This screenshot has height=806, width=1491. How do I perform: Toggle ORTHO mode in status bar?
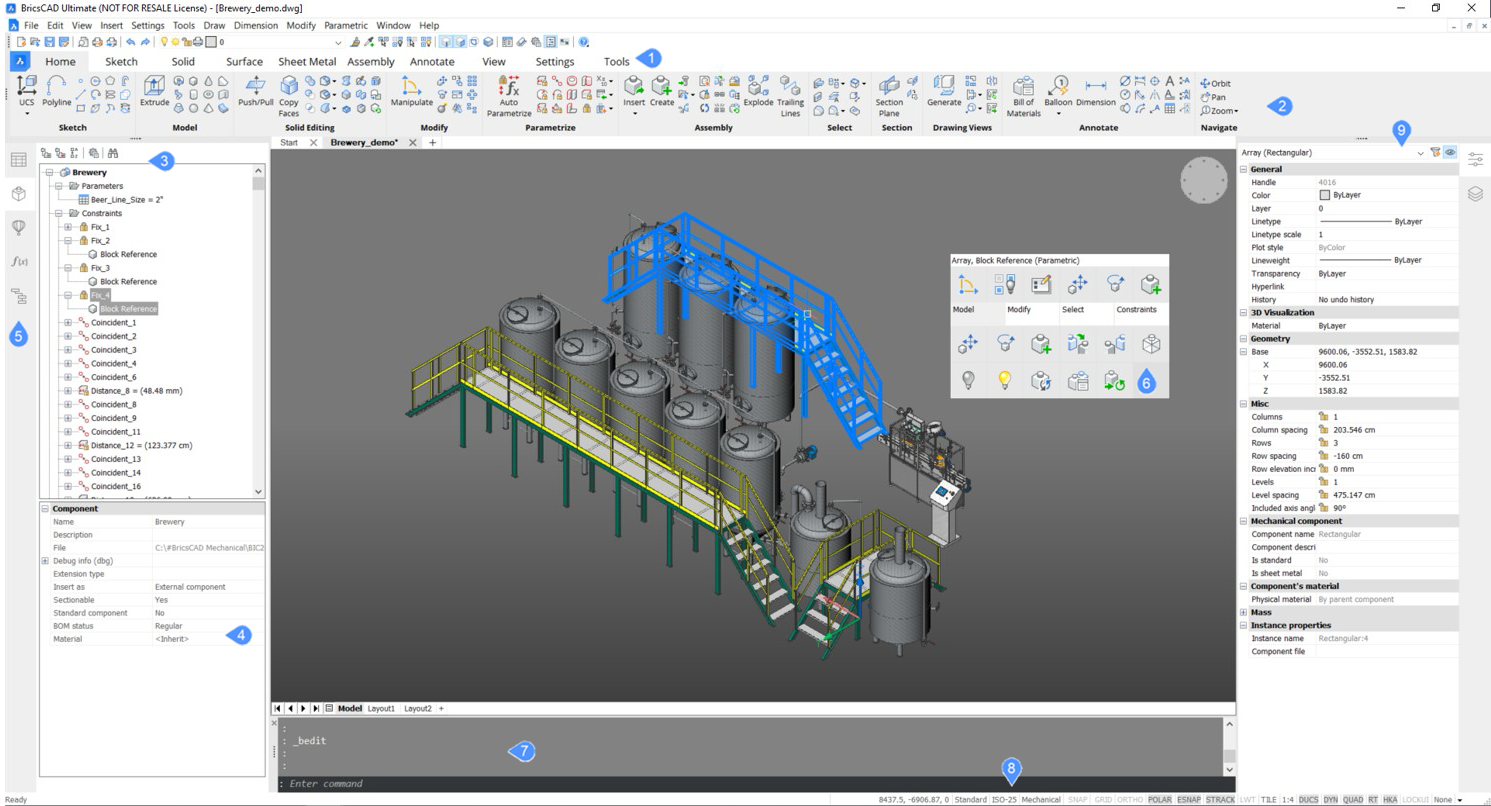1130,800
